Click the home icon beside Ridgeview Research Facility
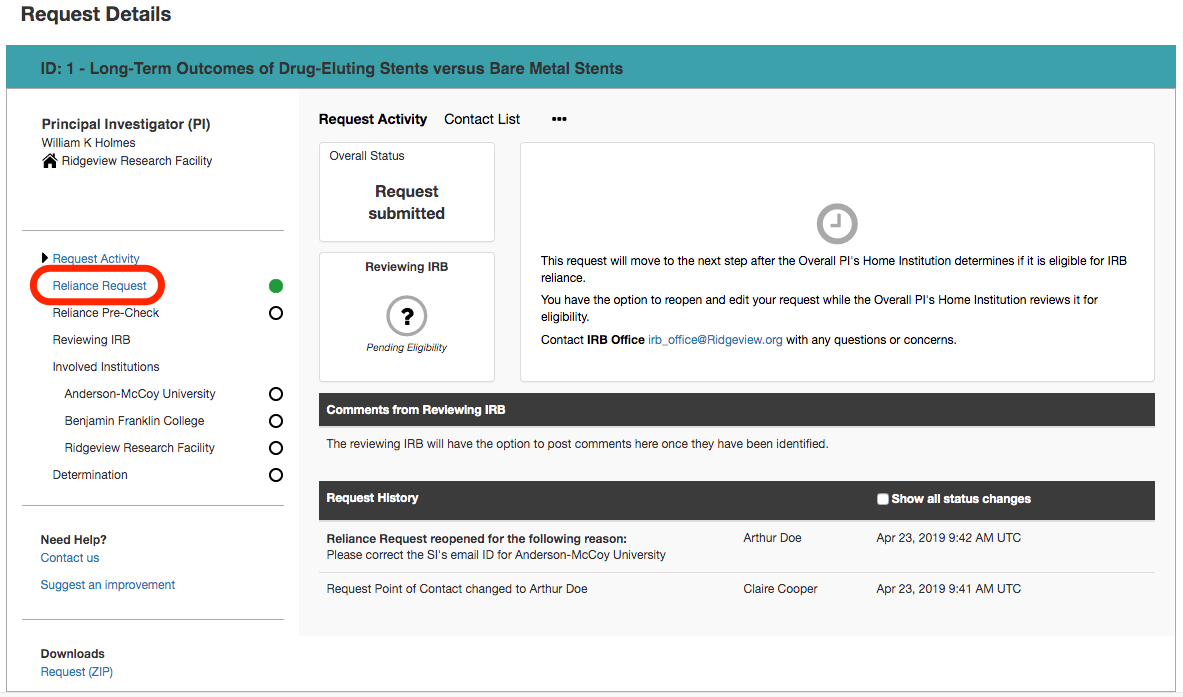The width and height of the screenshot is (1183, 697). click(x=50, y=161)
